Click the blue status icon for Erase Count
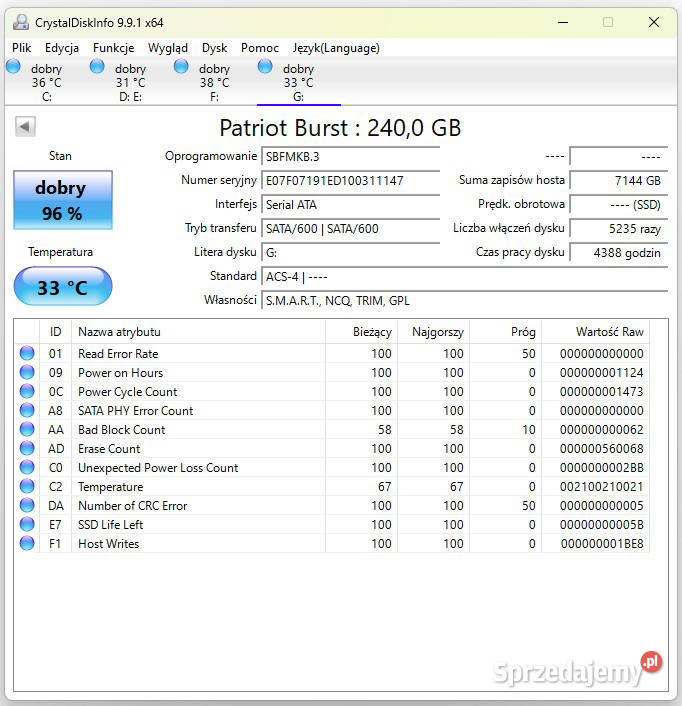 (27, 448)
